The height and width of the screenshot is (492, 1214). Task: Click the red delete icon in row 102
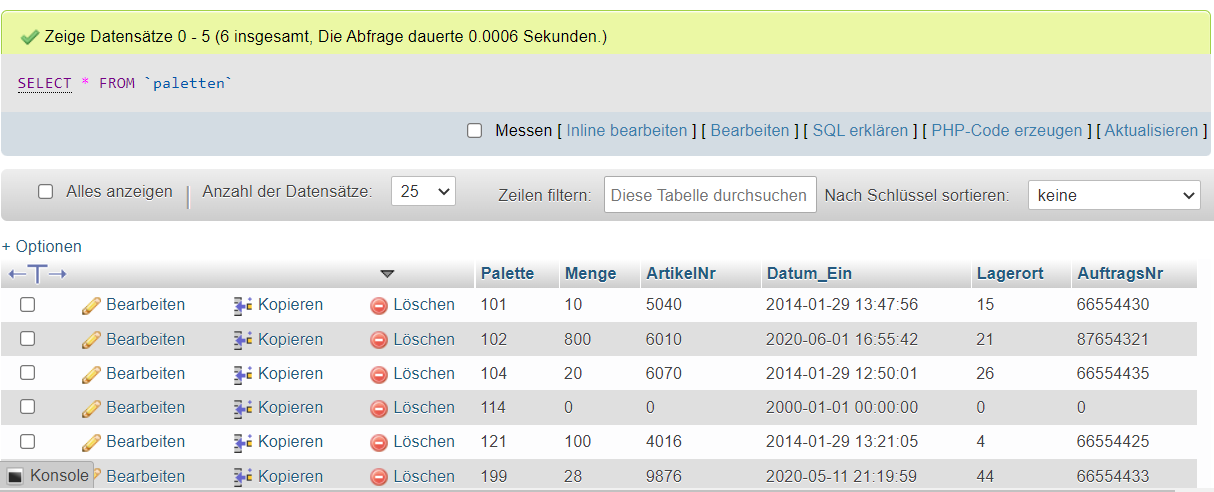[x=379, y=340]
